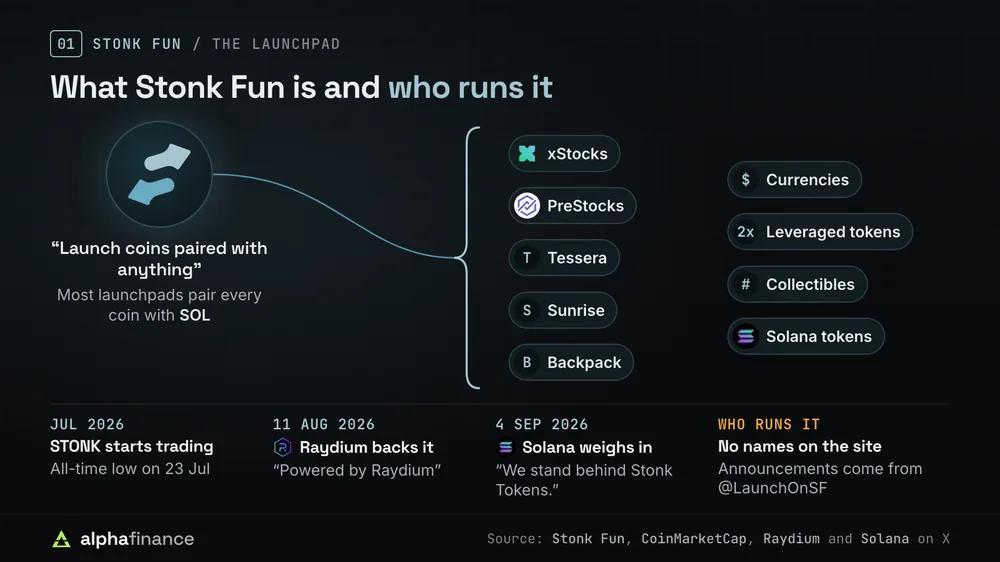The width and height of the screenshot is (1000, 562).
Task: Click the dollar sign Currencies icon
Action: coord(746,180)
